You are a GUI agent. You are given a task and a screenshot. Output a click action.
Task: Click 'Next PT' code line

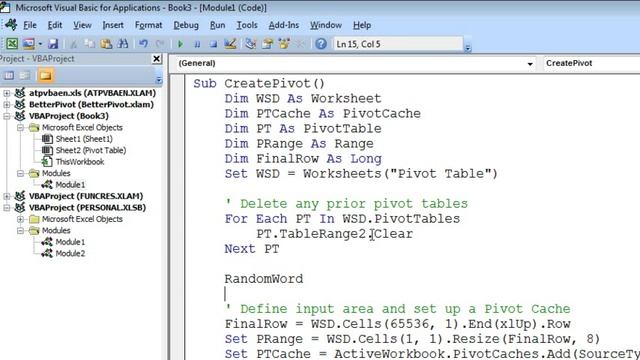[252, 249]
